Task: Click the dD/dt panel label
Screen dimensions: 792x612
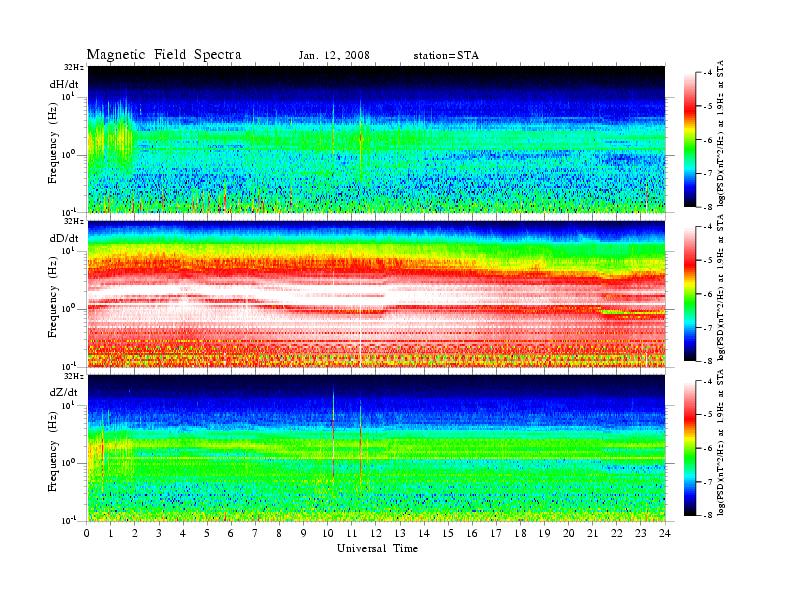Action: coord(64,238)
